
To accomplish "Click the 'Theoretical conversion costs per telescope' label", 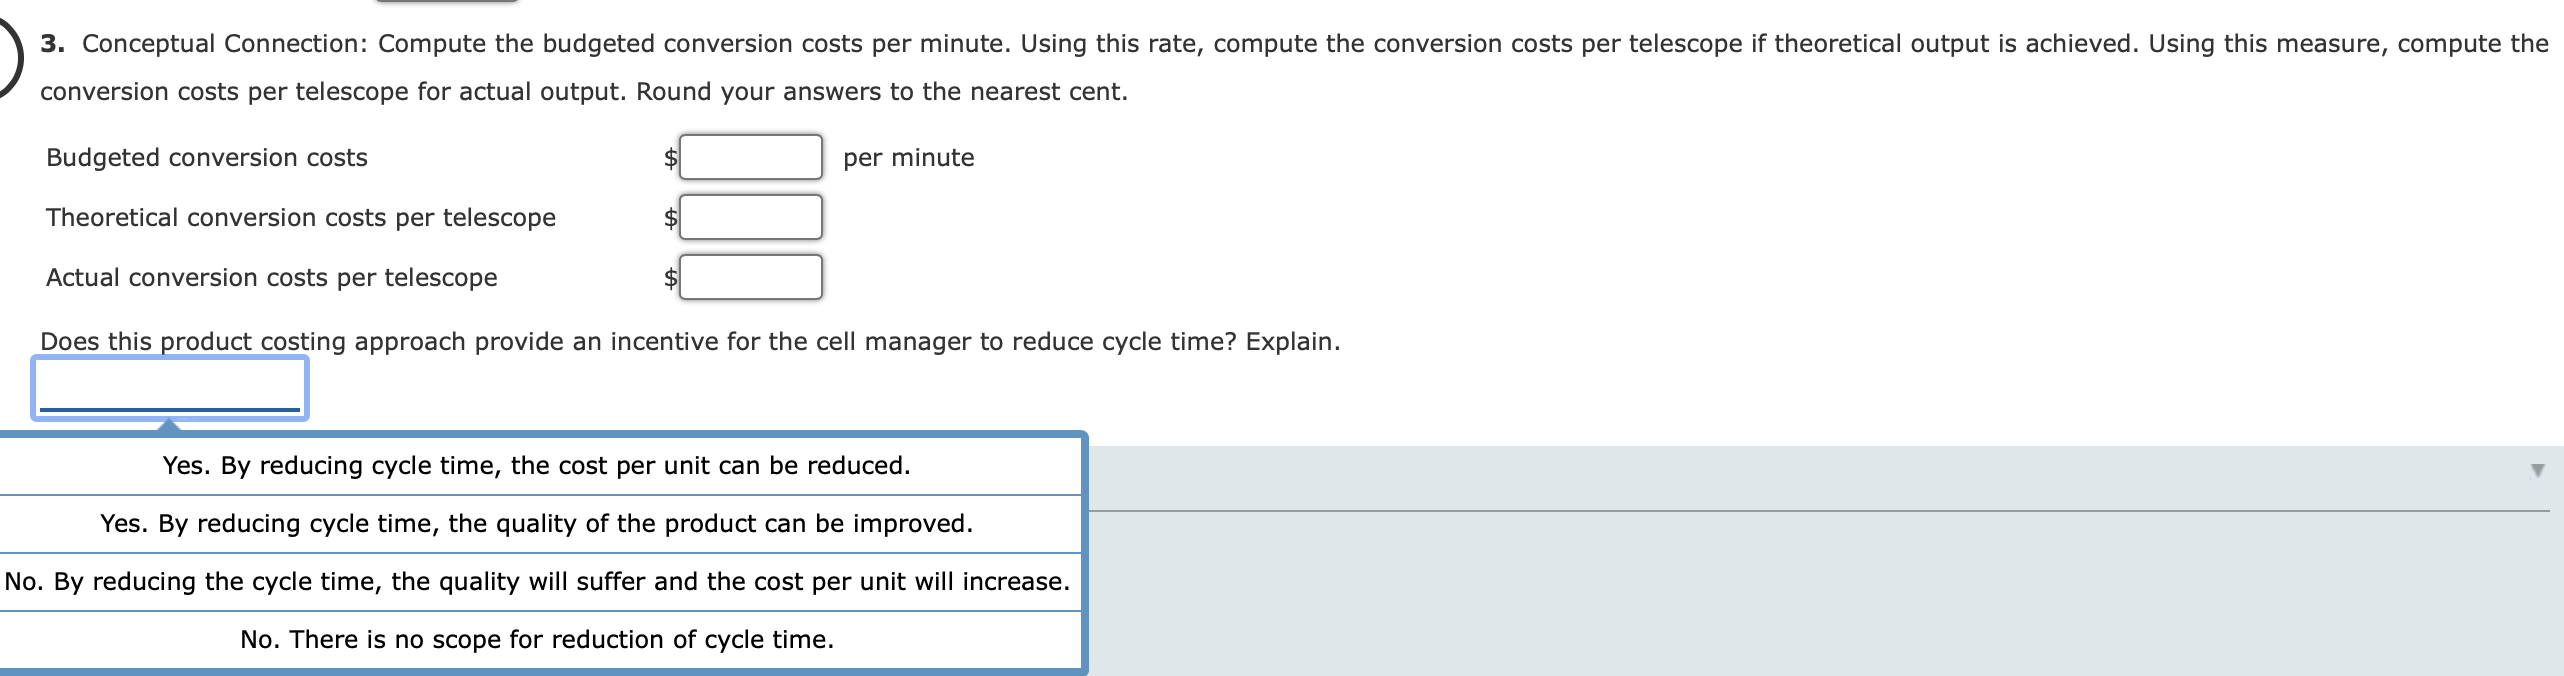I will 301,217.
